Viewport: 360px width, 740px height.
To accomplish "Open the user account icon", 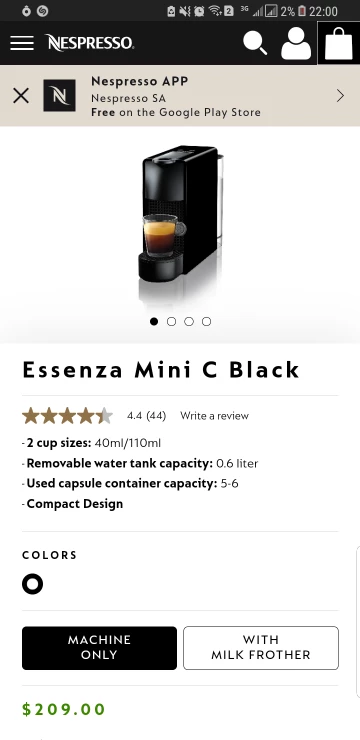I will pos(296,43).
